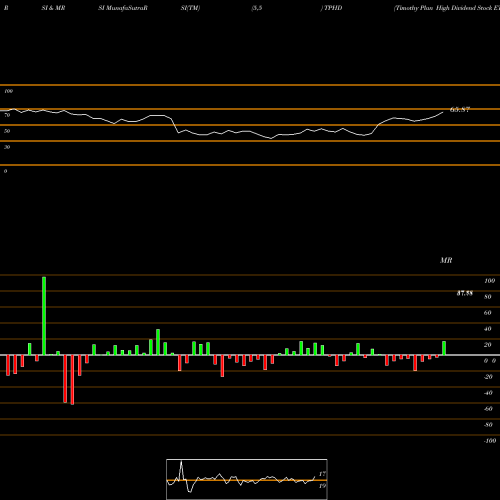This screenshot has height=500, width=500.
Task: Click the end point of the white RSI line
Action: pos(443,112)
